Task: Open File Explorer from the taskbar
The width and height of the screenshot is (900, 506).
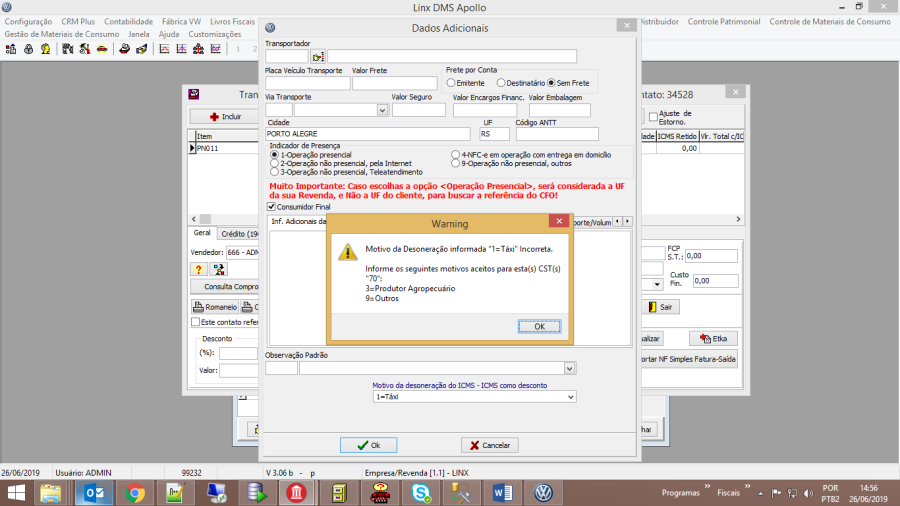Action: point(51,493)
